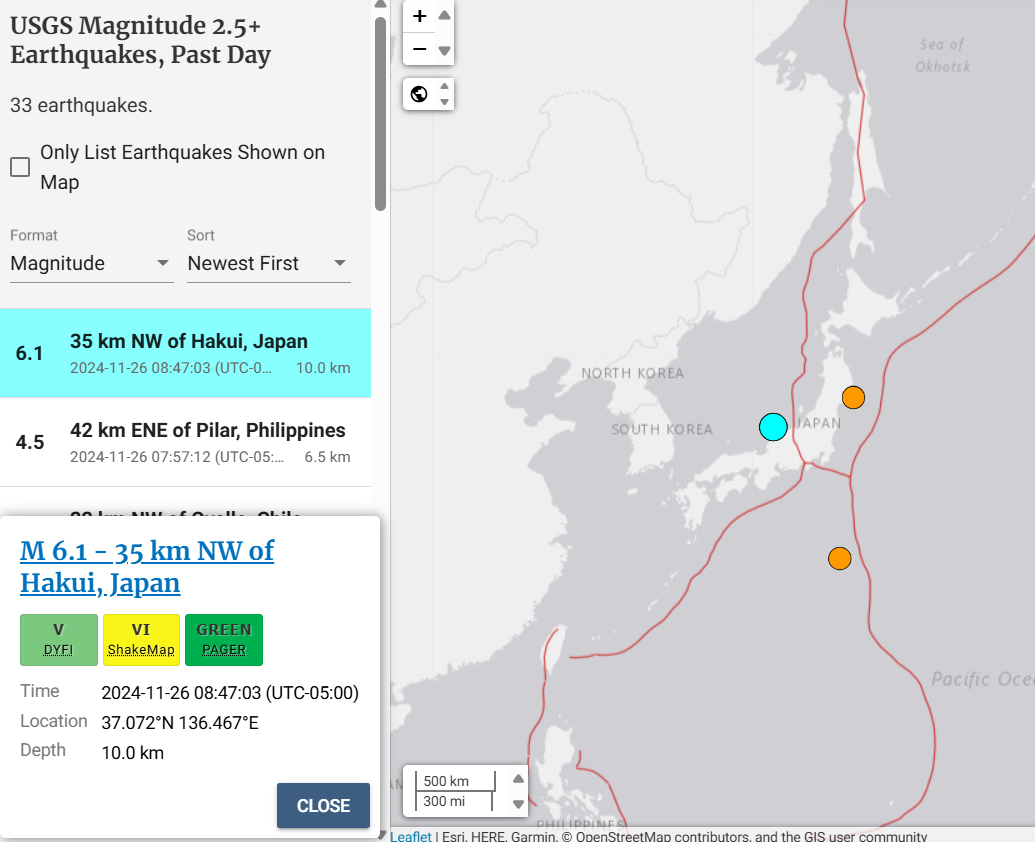Zoom in on the map with plus button
This screenshot has width=1035, height=842.
[419, 16]
